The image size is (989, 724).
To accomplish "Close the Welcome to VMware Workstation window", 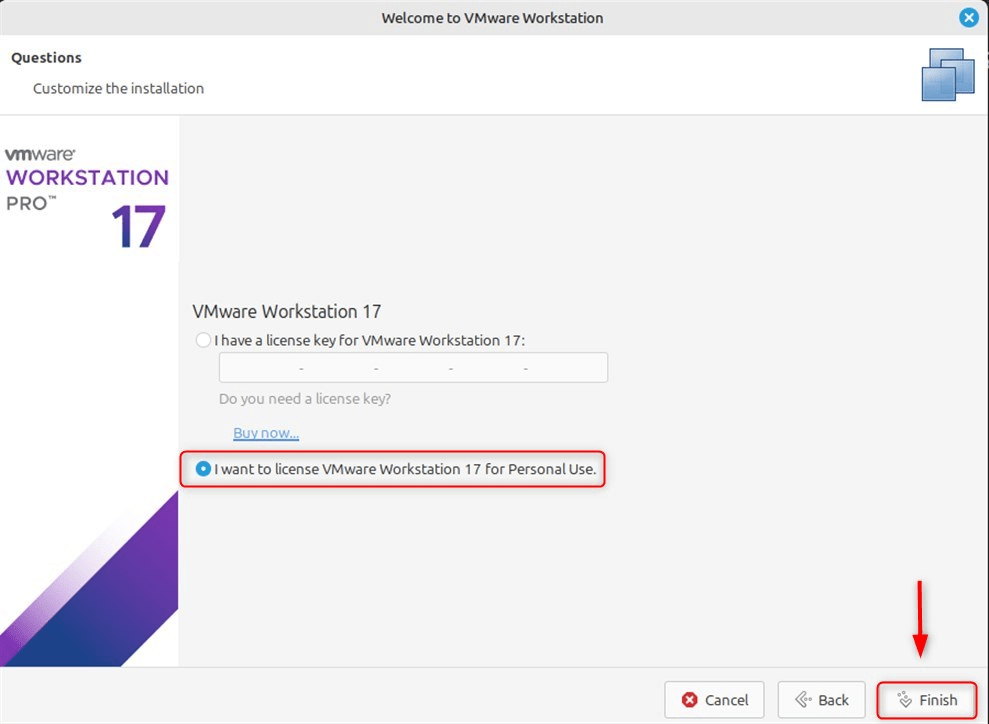I will point(968,18).
